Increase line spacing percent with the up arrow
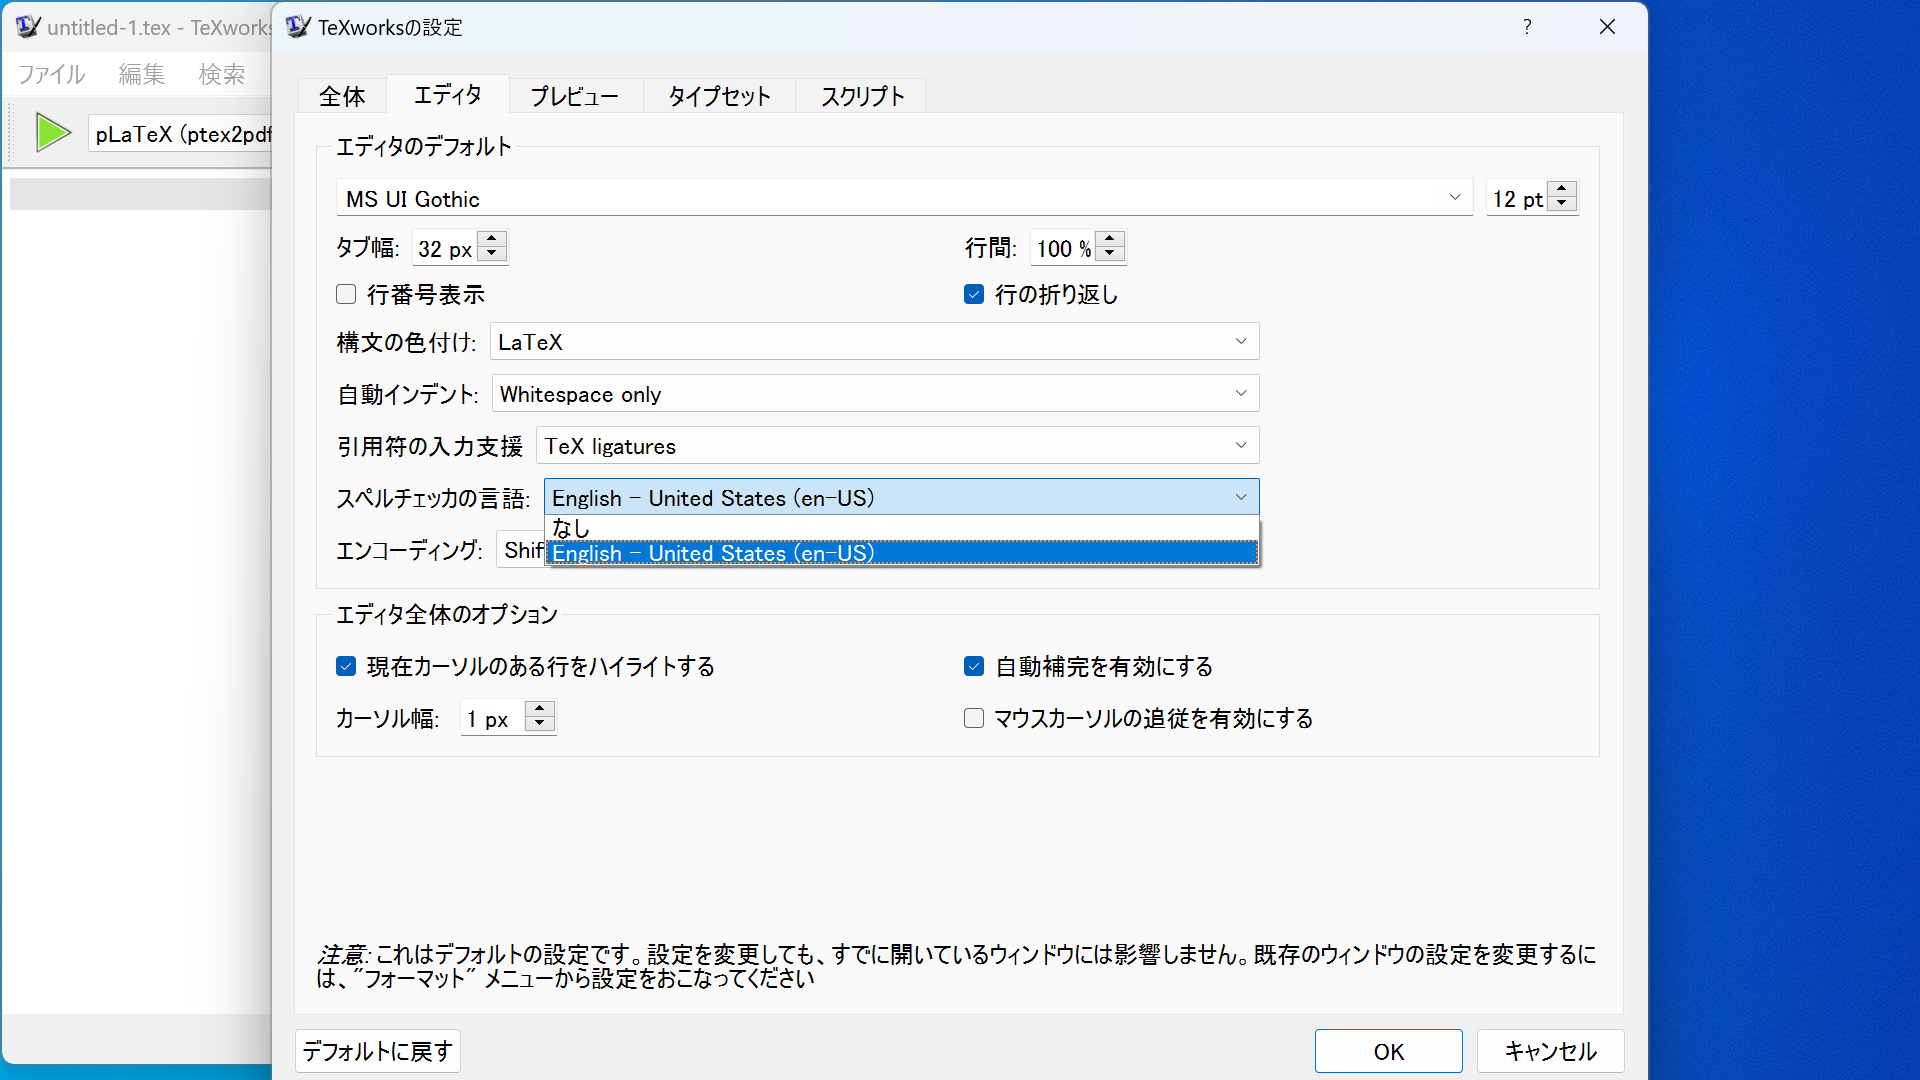The height and width of the screenshot is (1080, 1920). click(1110, 240)
